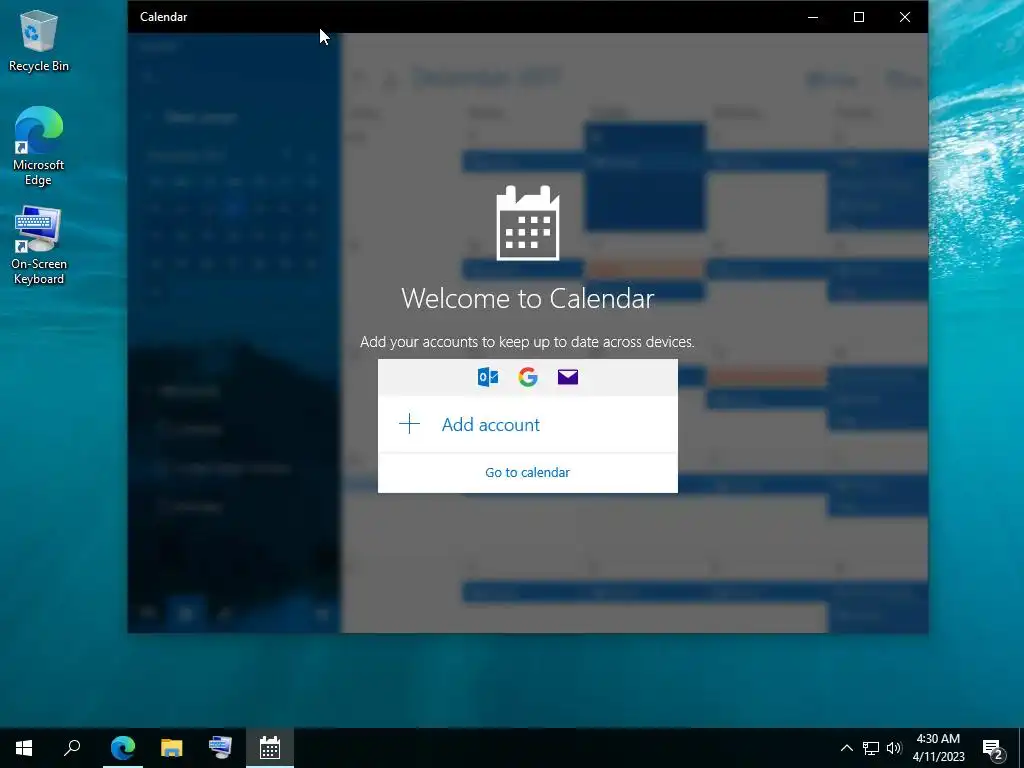Open the taskbar clock showing 4:30 AM

pyautogui.click(x=938, y=748)
